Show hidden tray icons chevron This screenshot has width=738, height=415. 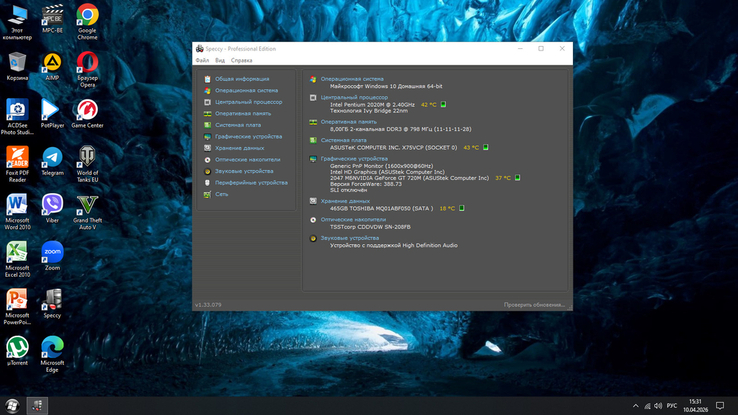[x=635, y=406]
